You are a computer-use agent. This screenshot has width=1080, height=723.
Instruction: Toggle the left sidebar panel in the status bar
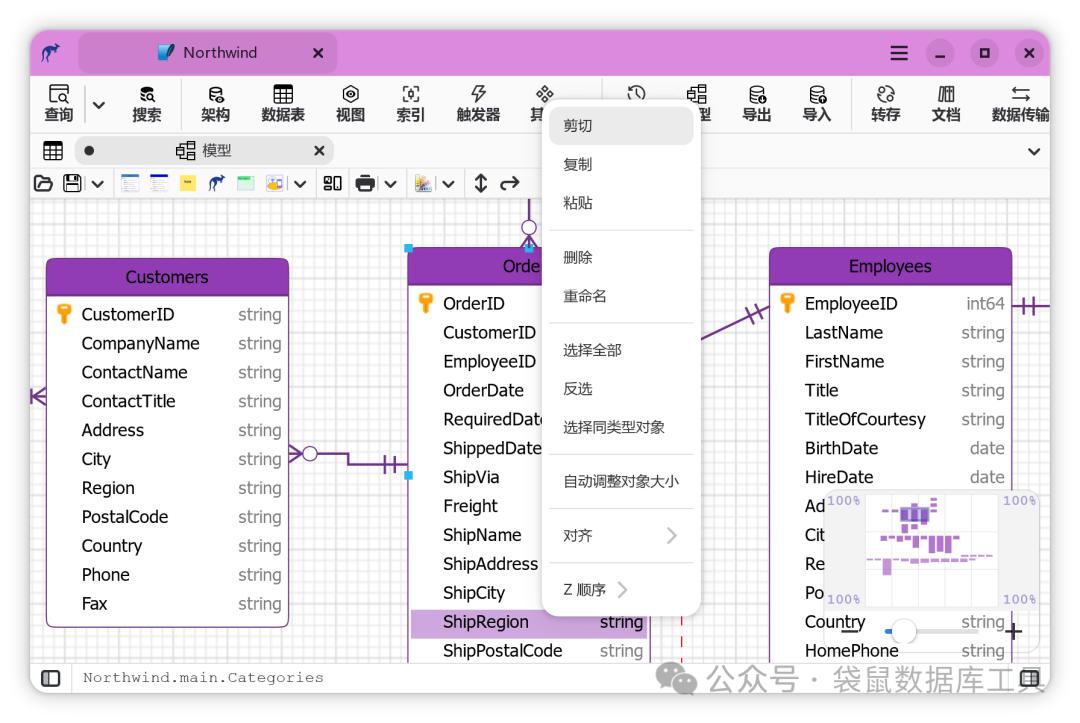click(50, 678)
